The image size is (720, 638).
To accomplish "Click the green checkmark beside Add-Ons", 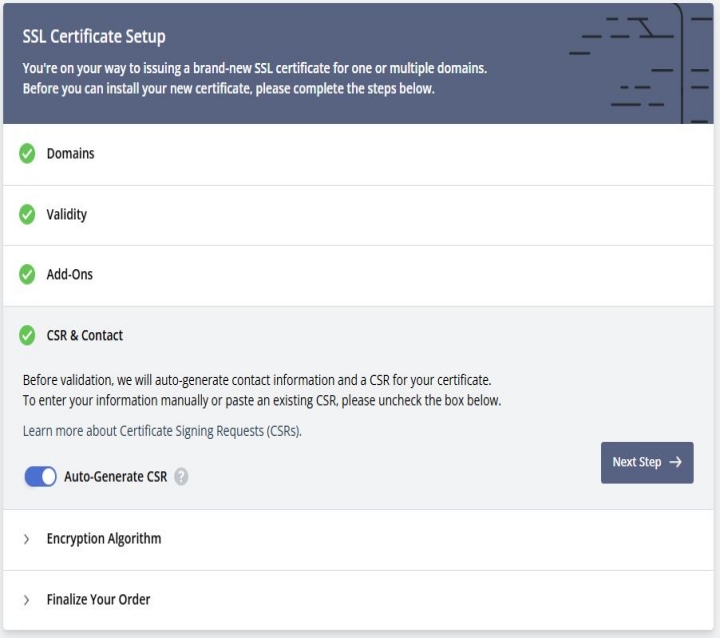I will (27, 274).
